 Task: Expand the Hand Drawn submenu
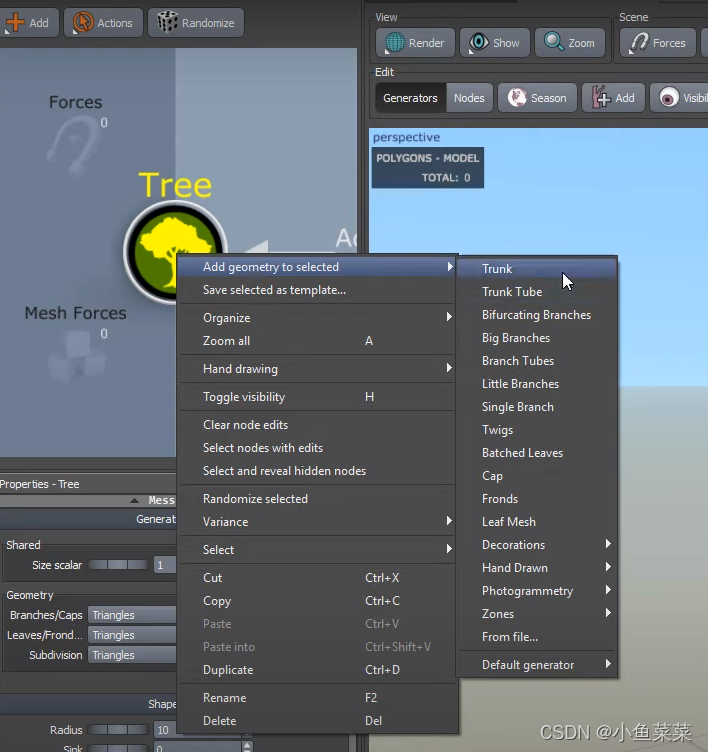[x=536, y=568]
